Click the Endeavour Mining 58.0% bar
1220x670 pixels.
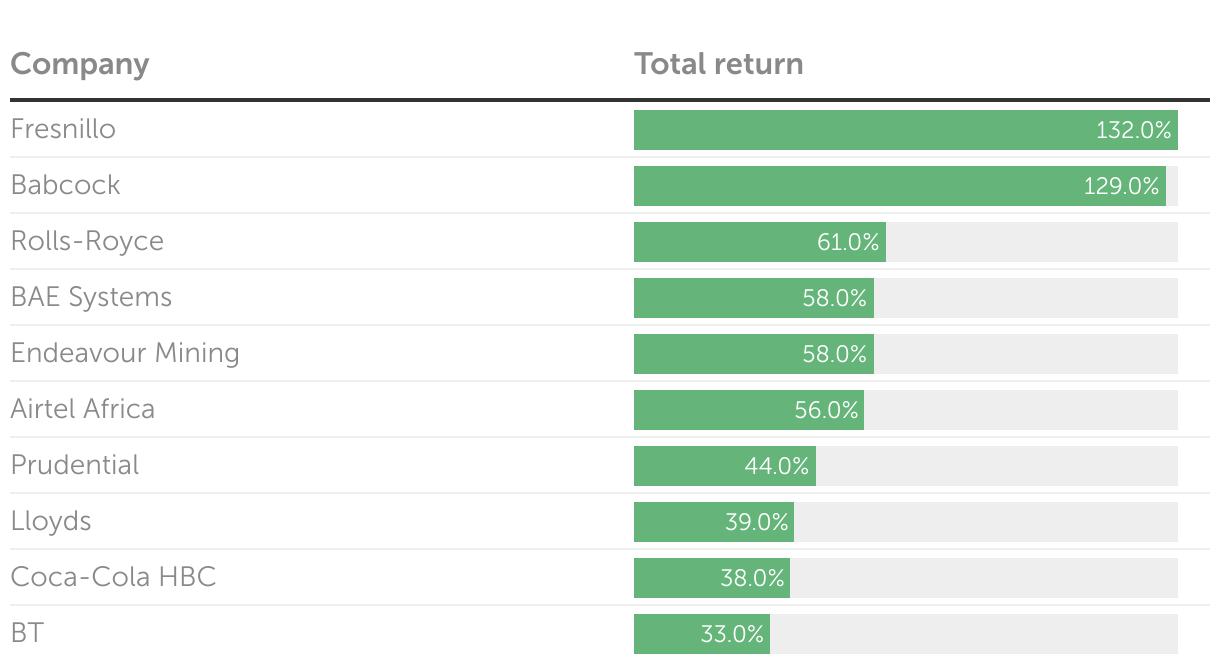[753, 354]
